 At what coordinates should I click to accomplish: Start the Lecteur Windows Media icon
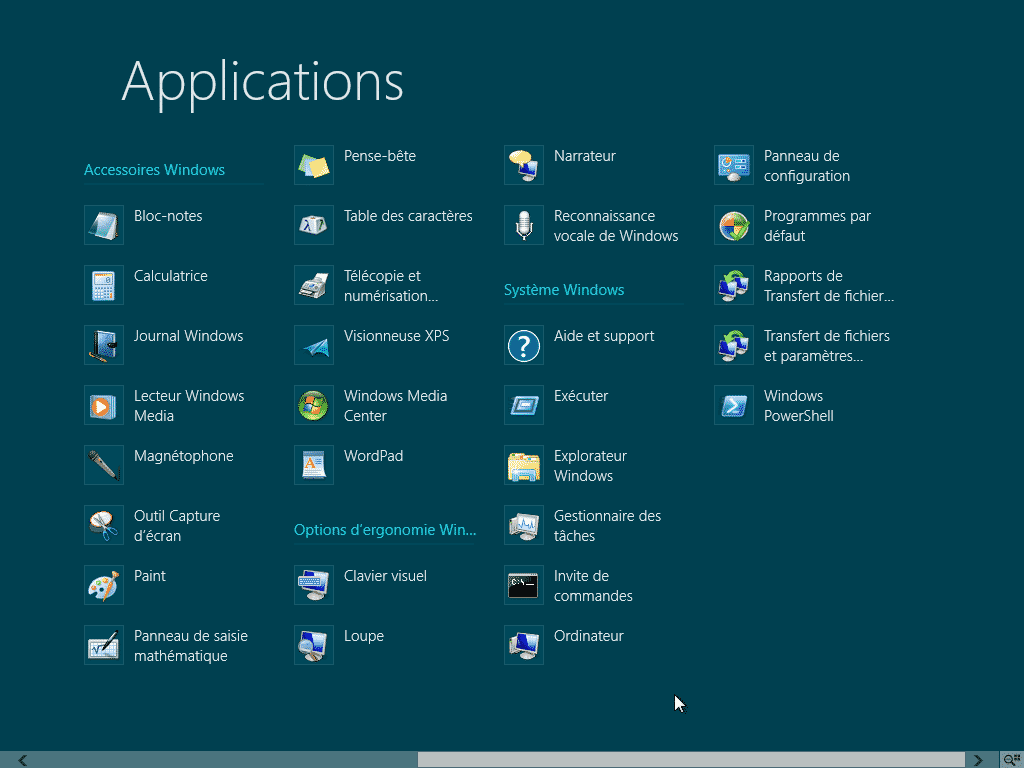coord(104,406)
